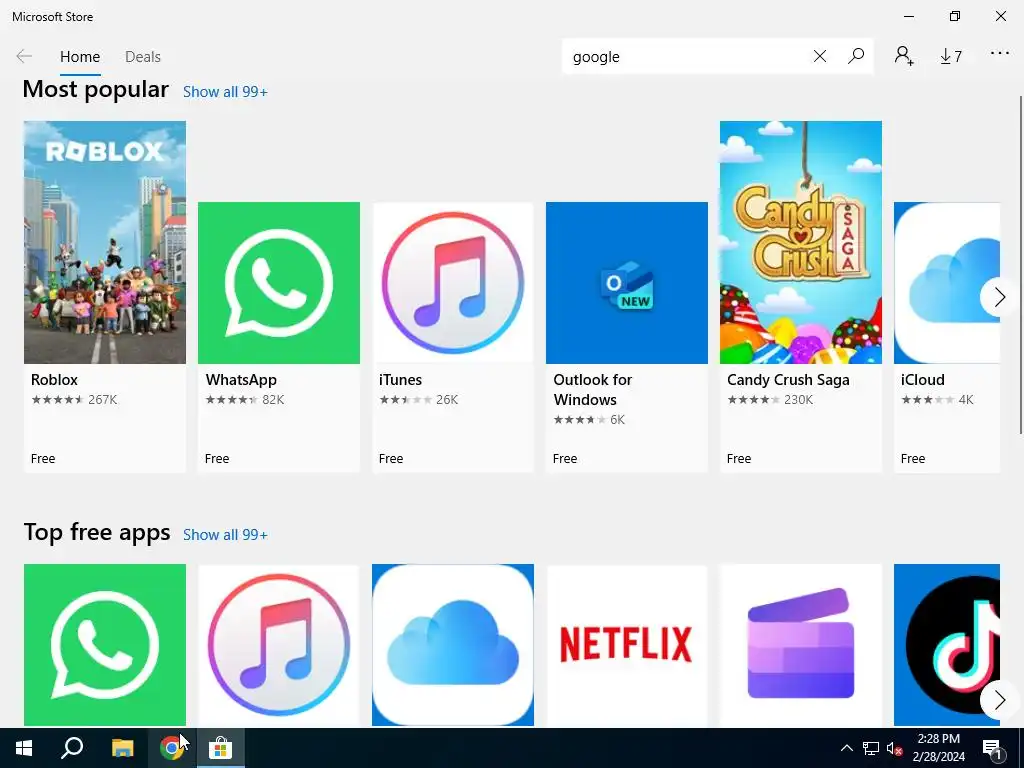The height and width of the screenshot is (768, 1024).
Task: Switch to the Home tab
Action: tap(80, 57)
